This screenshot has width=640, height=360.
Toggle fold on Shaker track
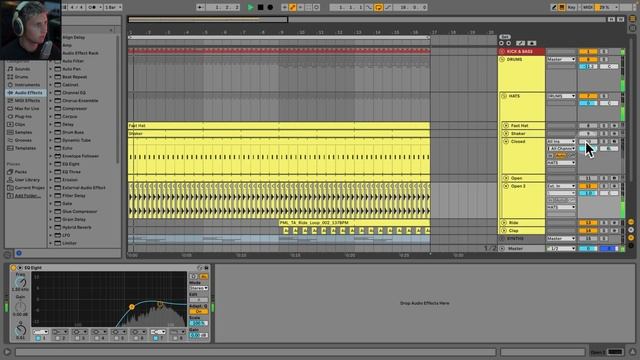coord(506,133)
